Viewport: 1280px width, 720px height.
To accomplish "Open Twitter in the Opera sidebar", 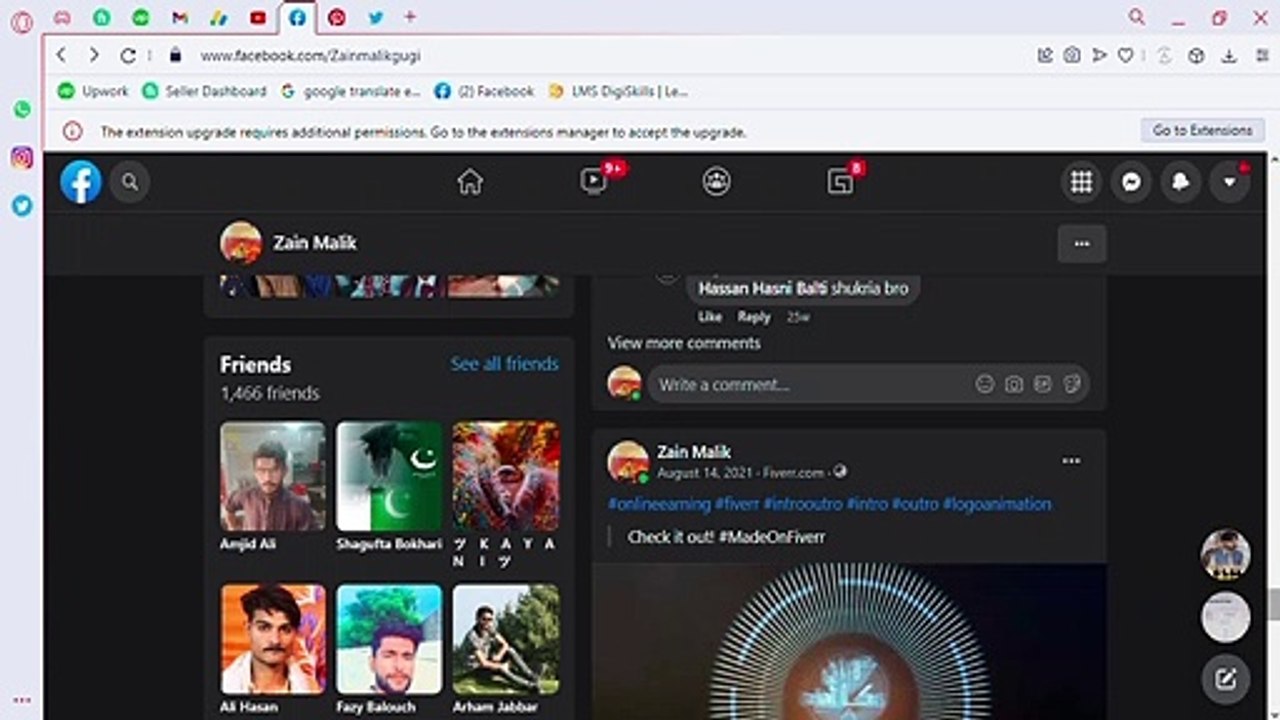I will (x=22, y=206).
